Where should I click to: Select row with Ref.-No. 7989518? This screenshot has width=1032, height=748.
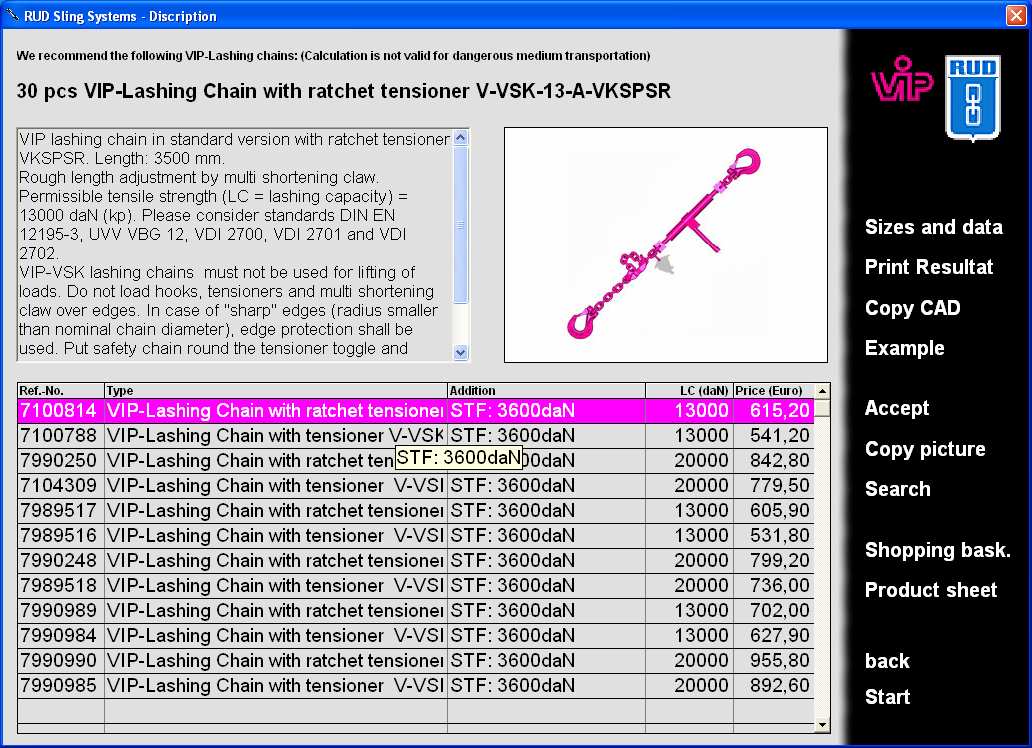click(x=416, y=586)
